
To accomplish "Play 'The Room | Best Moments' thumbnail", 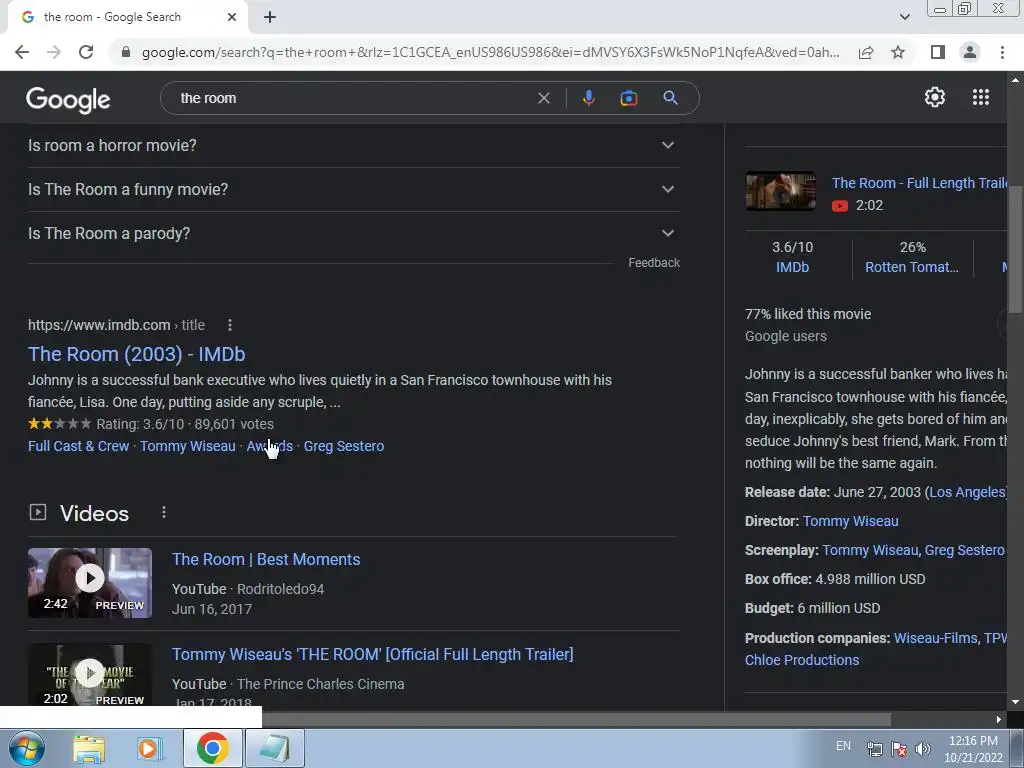I will click(x=89, y=583).
